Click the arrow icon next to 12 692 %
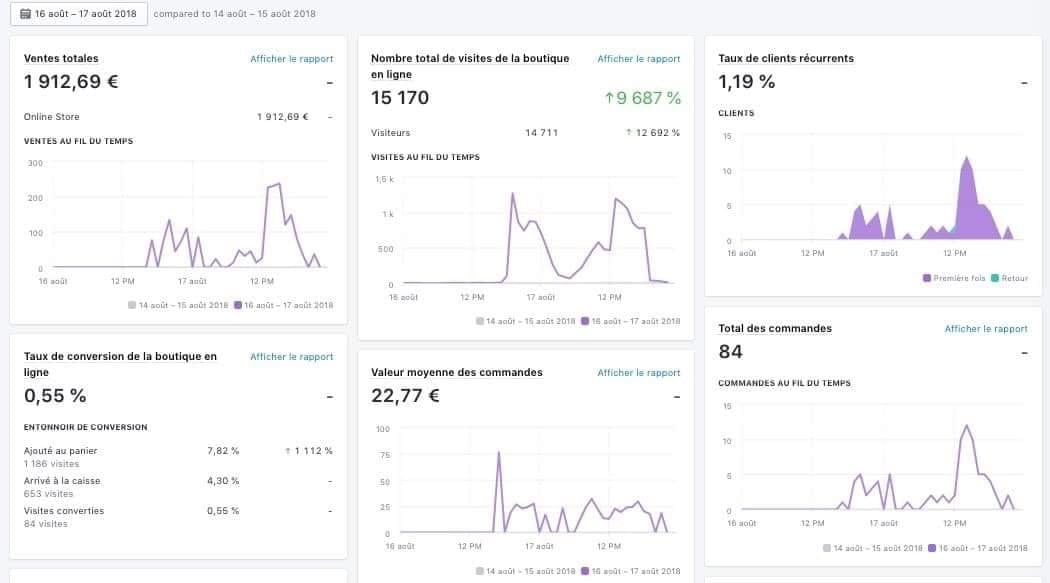This screenshot has width=1050, height=583. [x=629, y=133]
